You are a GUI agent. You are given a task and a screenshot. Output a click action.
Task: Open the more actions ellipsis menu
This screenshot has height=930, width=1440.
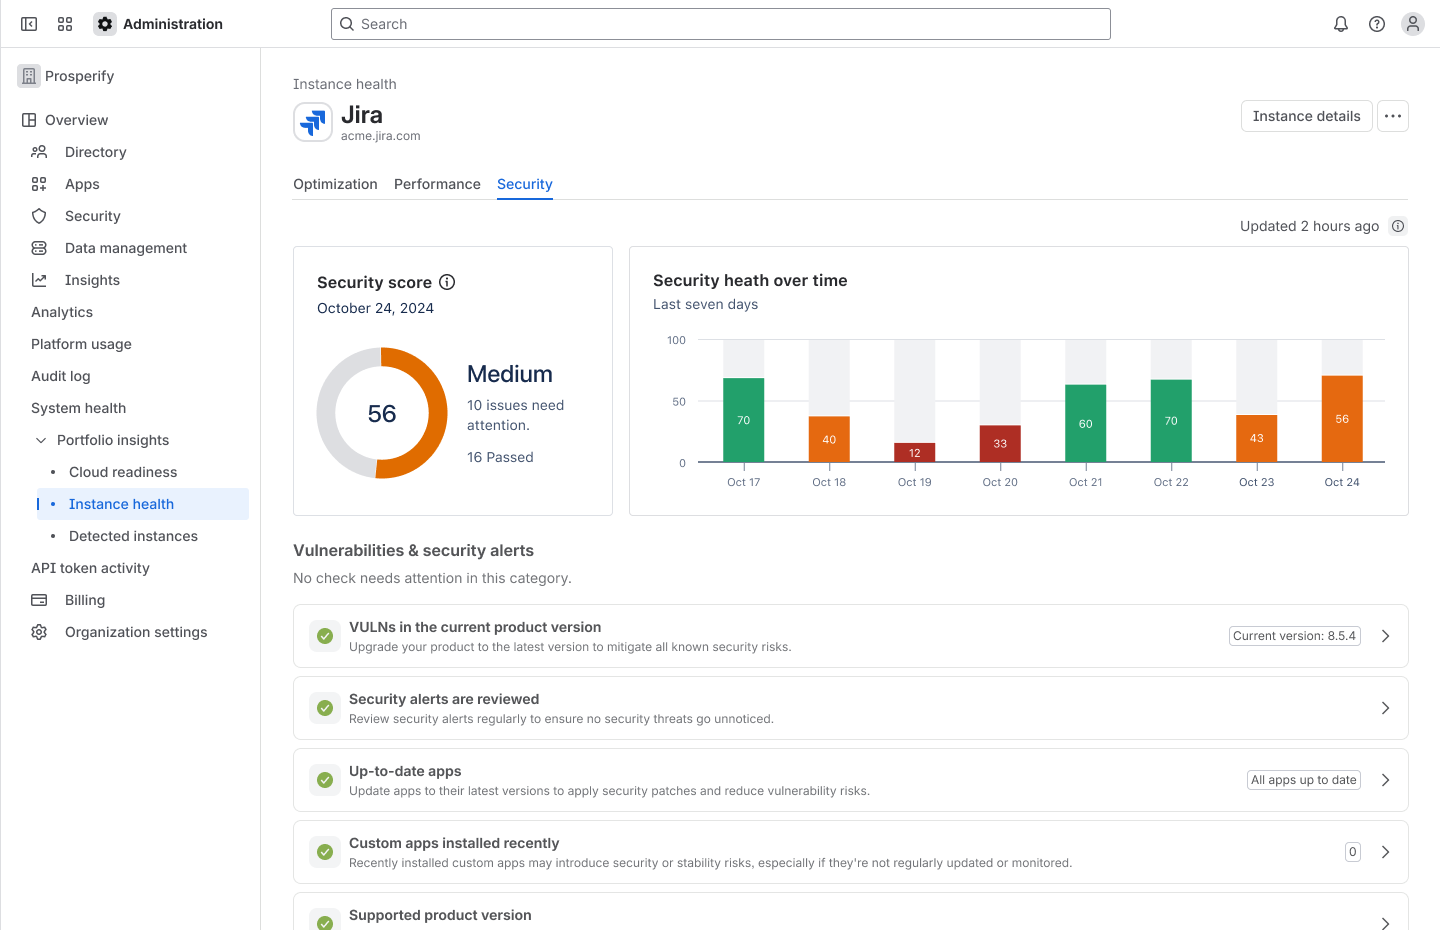1392,116
